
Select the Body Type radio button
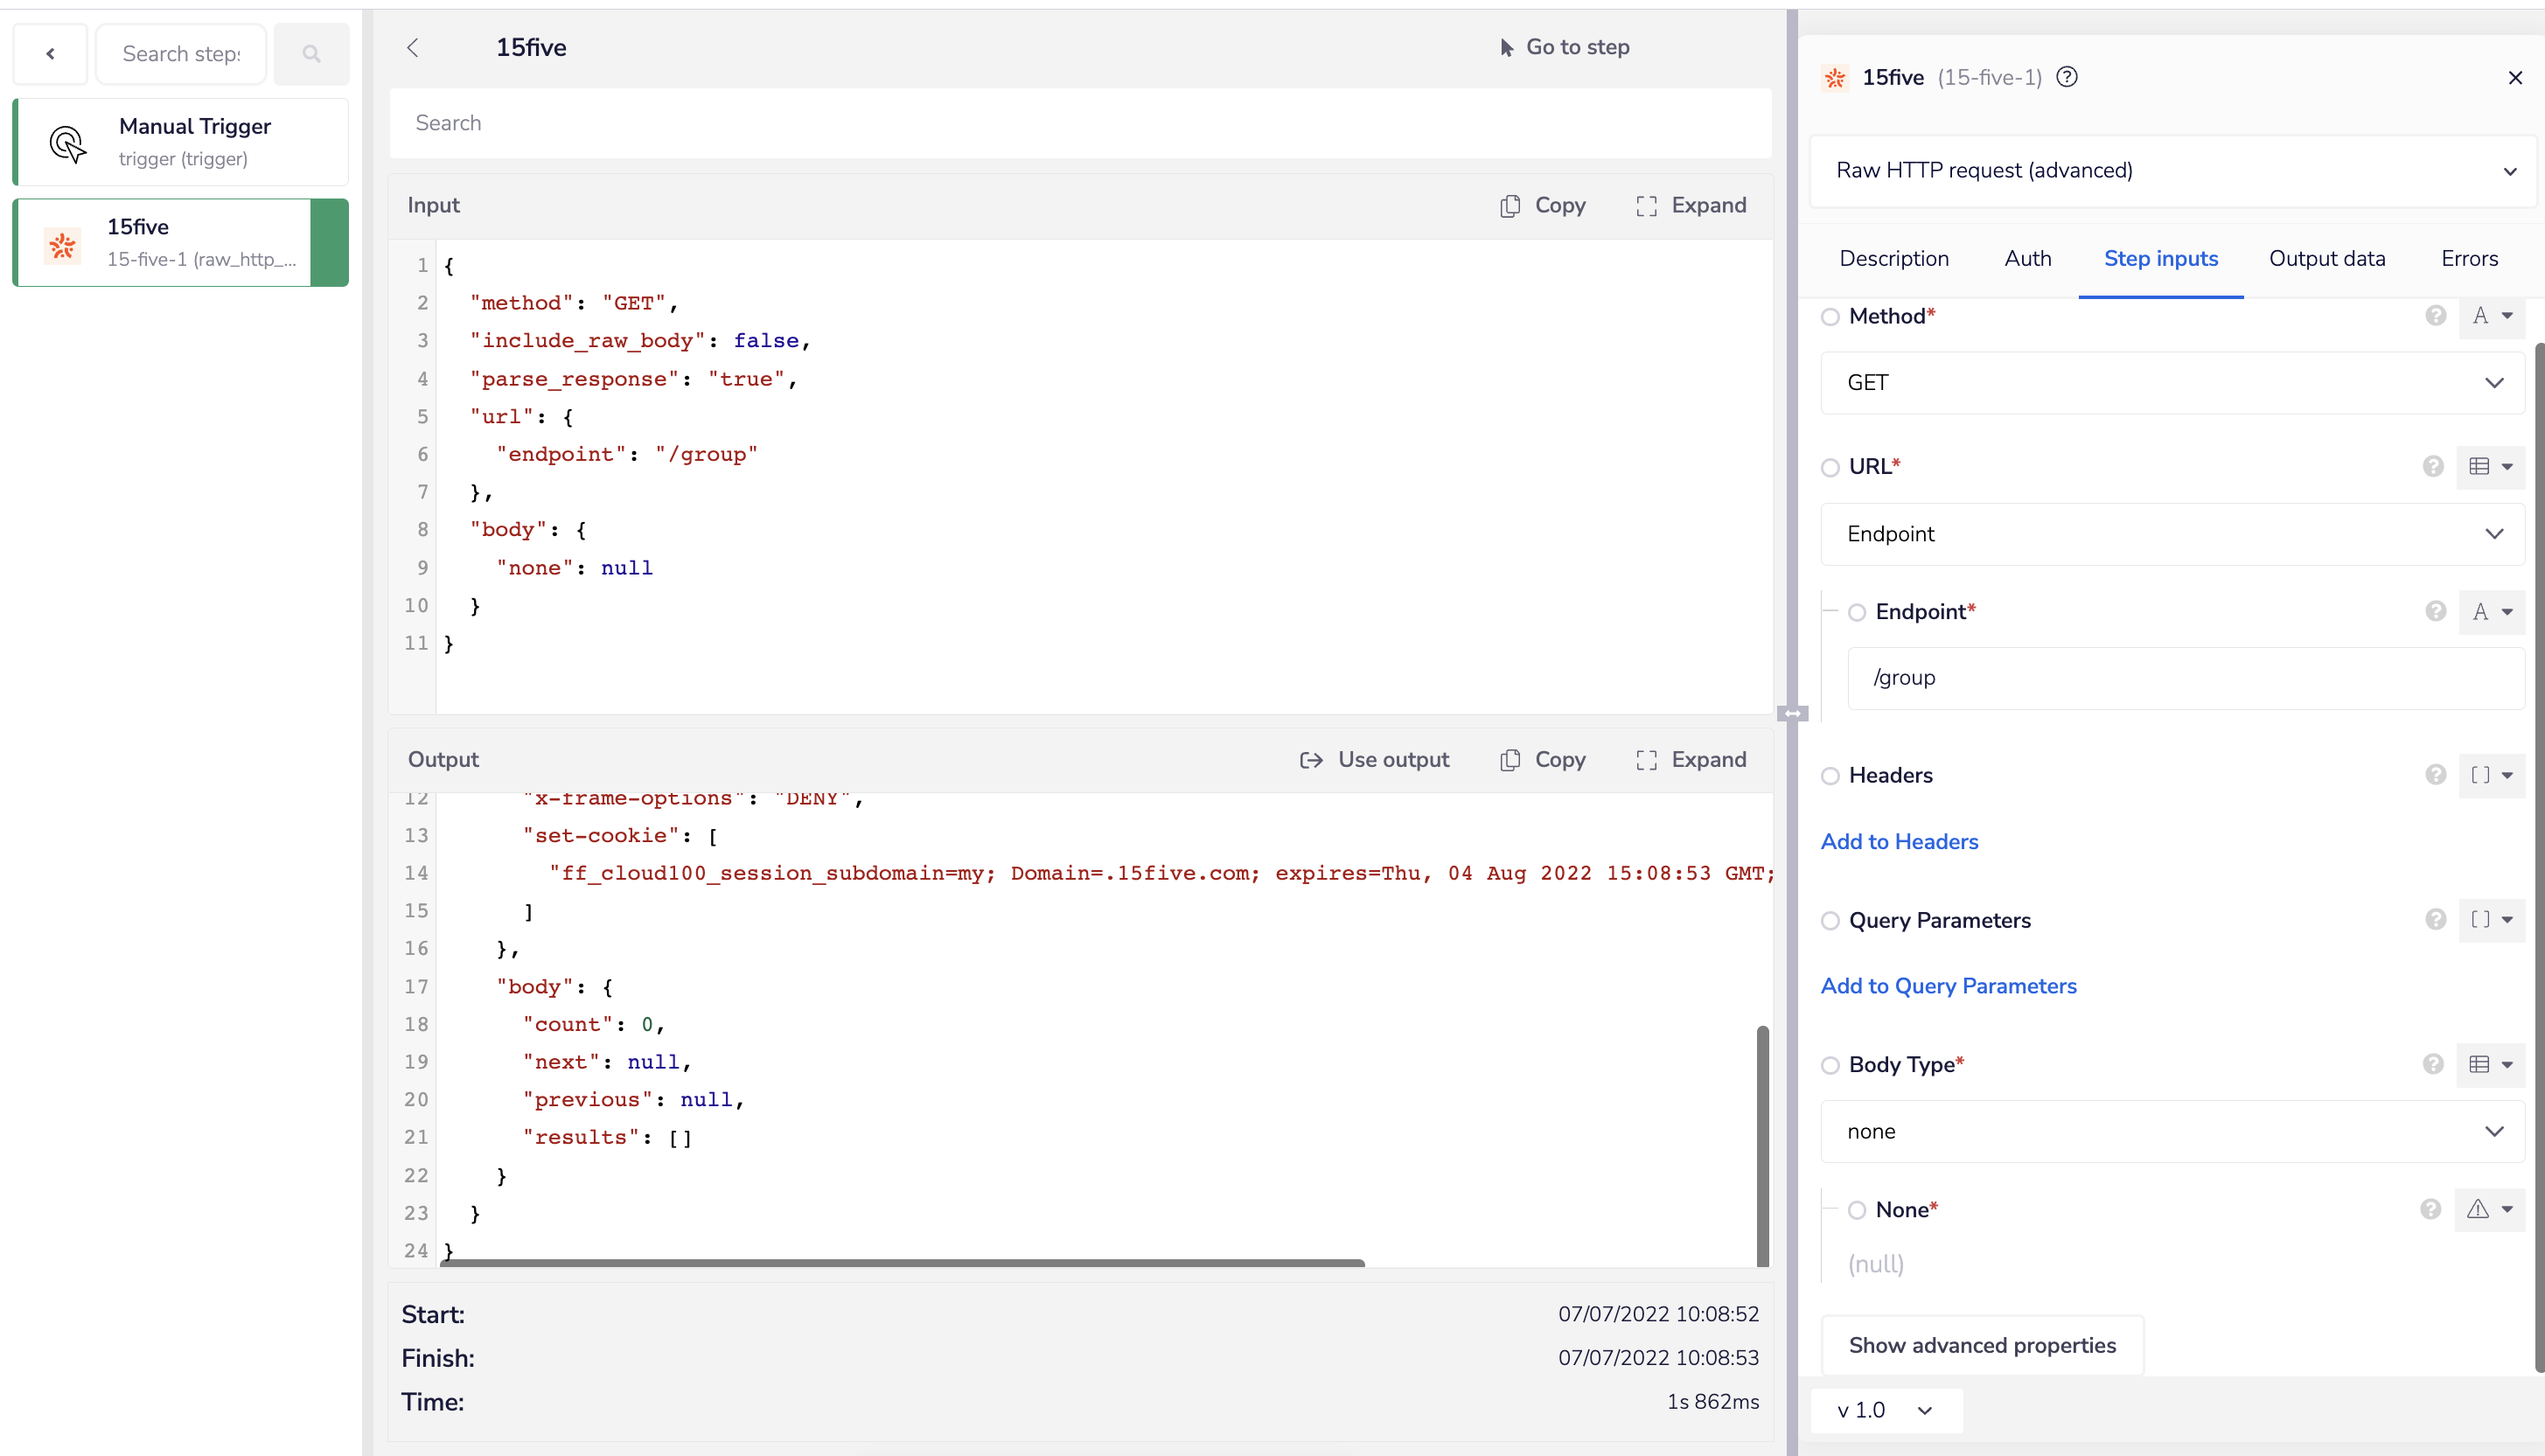1830,1065
